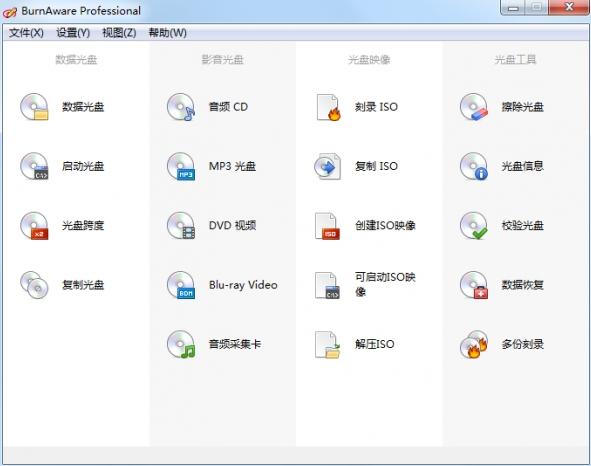
Task: Click the 擦除光盘 eraser icon
Action: 474,107
